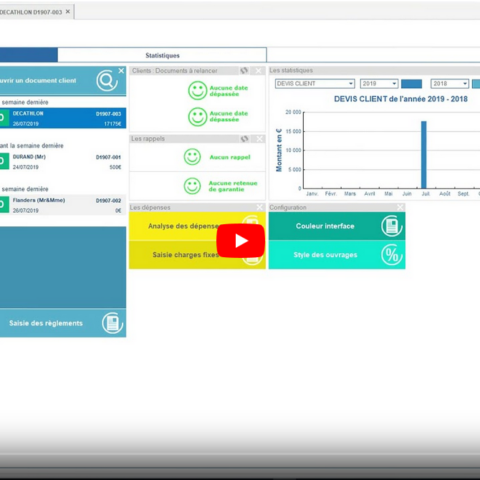The image size is (480, 480).
Task: Click the Configuration panel header label
Action: 288,207
